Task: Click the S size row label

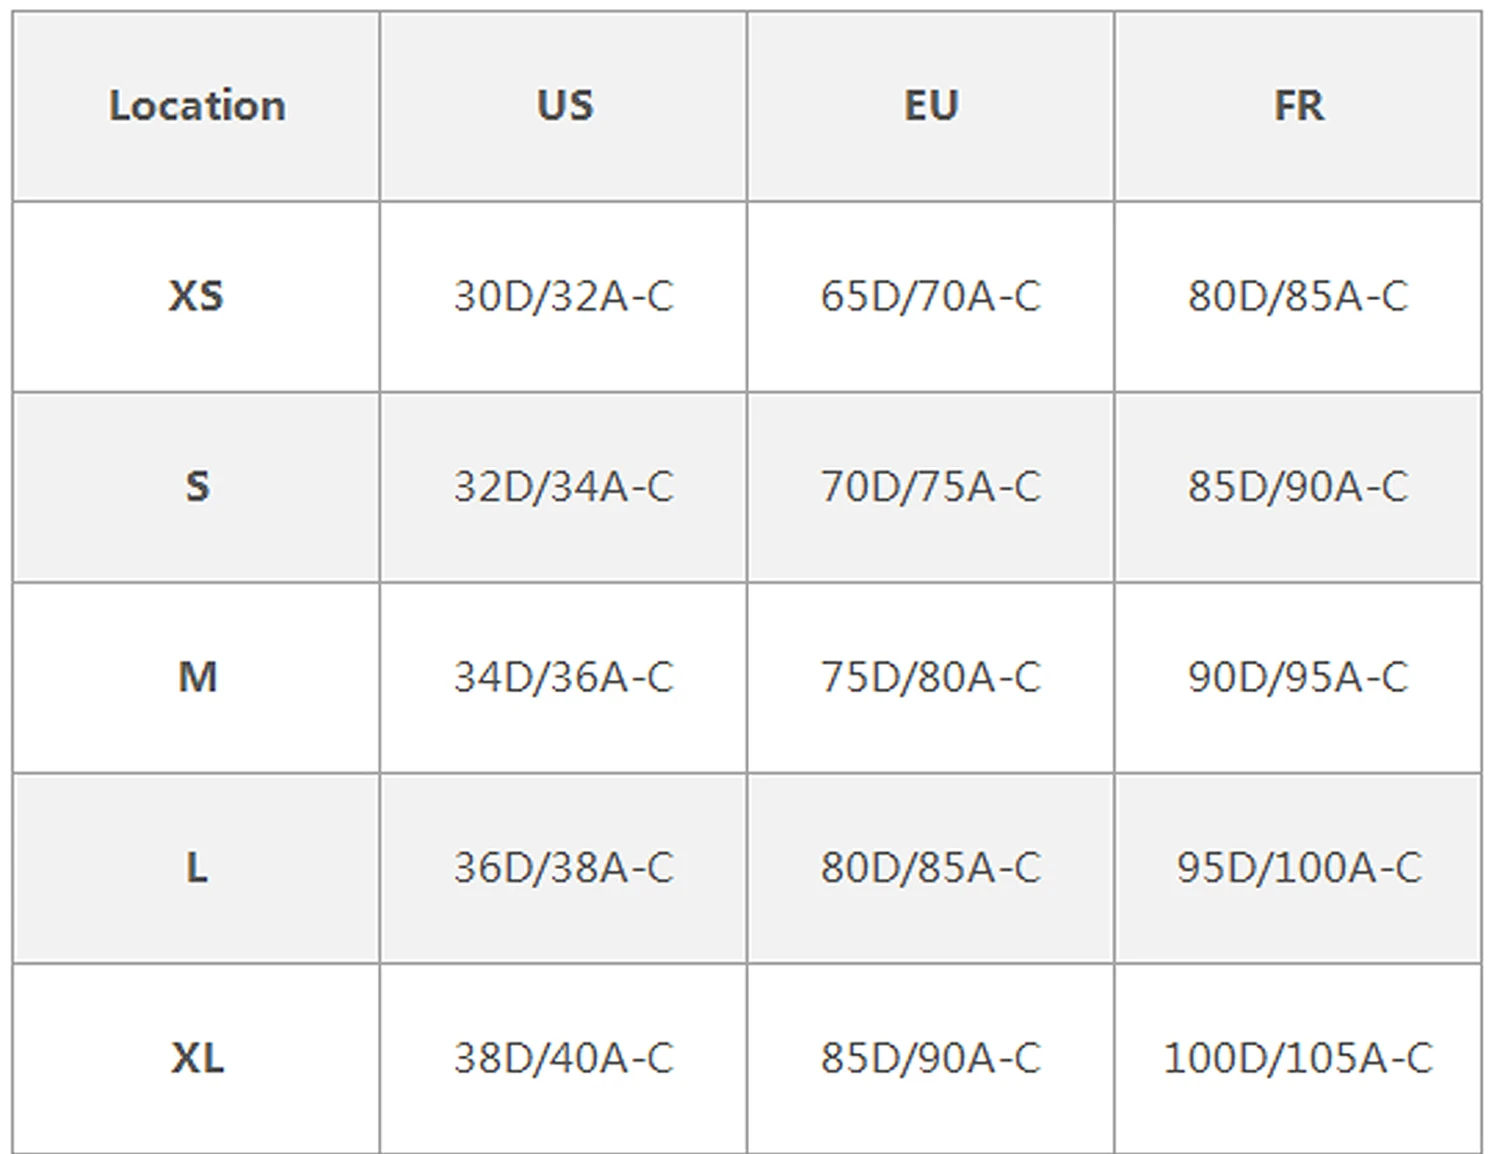Action: (x=197, y=487)
